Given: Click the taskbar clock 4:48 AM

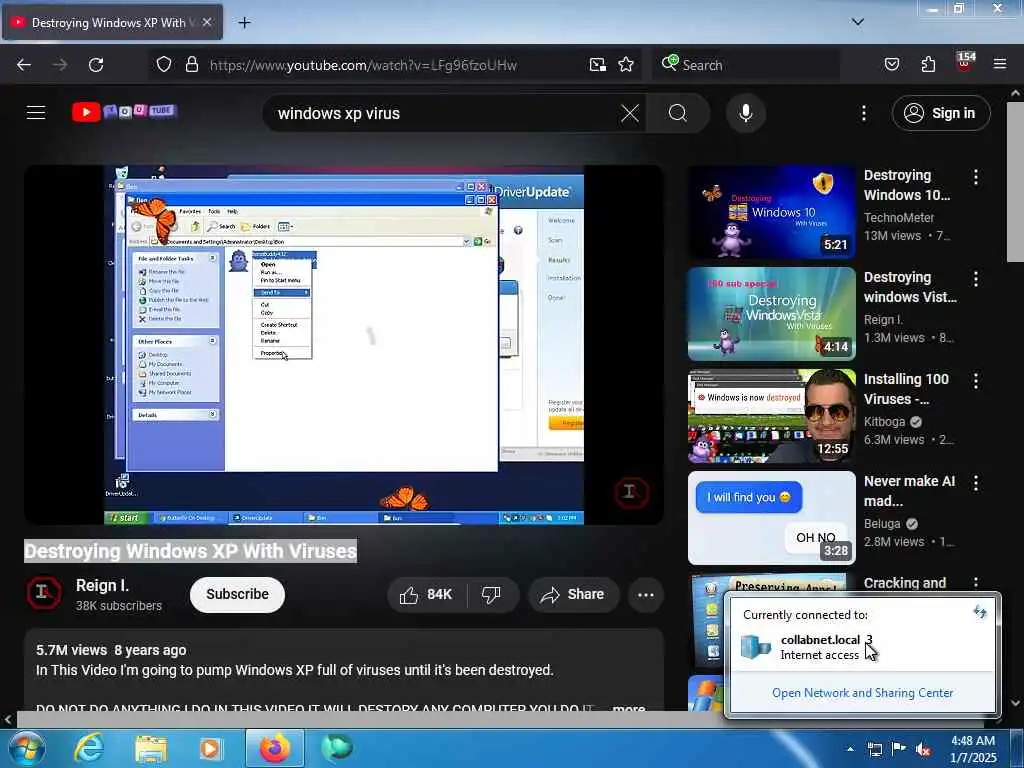Looking at the screenshot, I should point(972,741).
